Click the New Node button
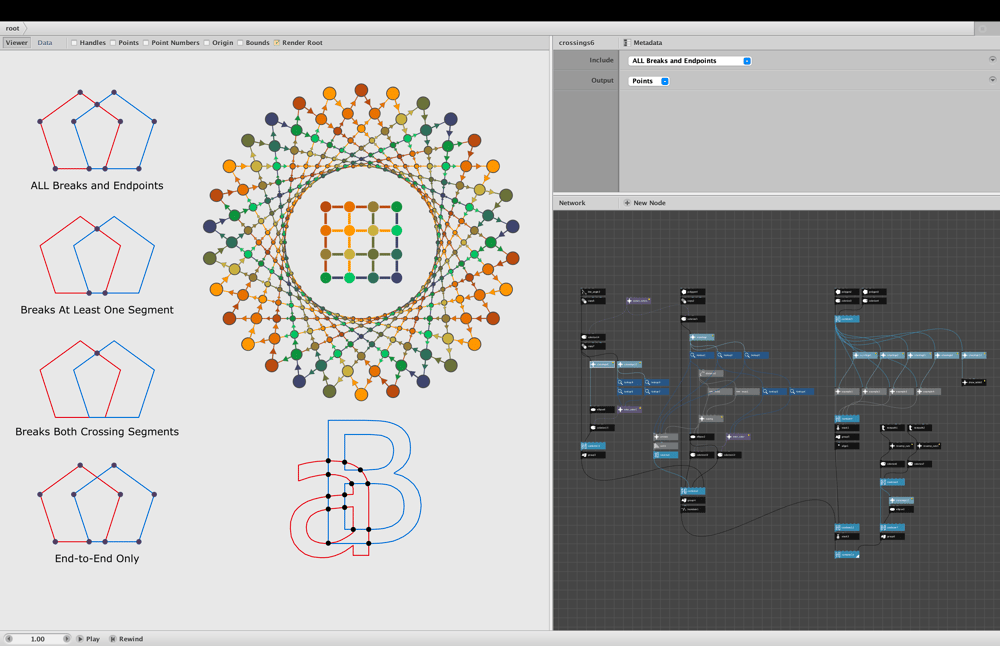Image resolution: width=1000 pixels, height=646 pixels. coord(645,203)
